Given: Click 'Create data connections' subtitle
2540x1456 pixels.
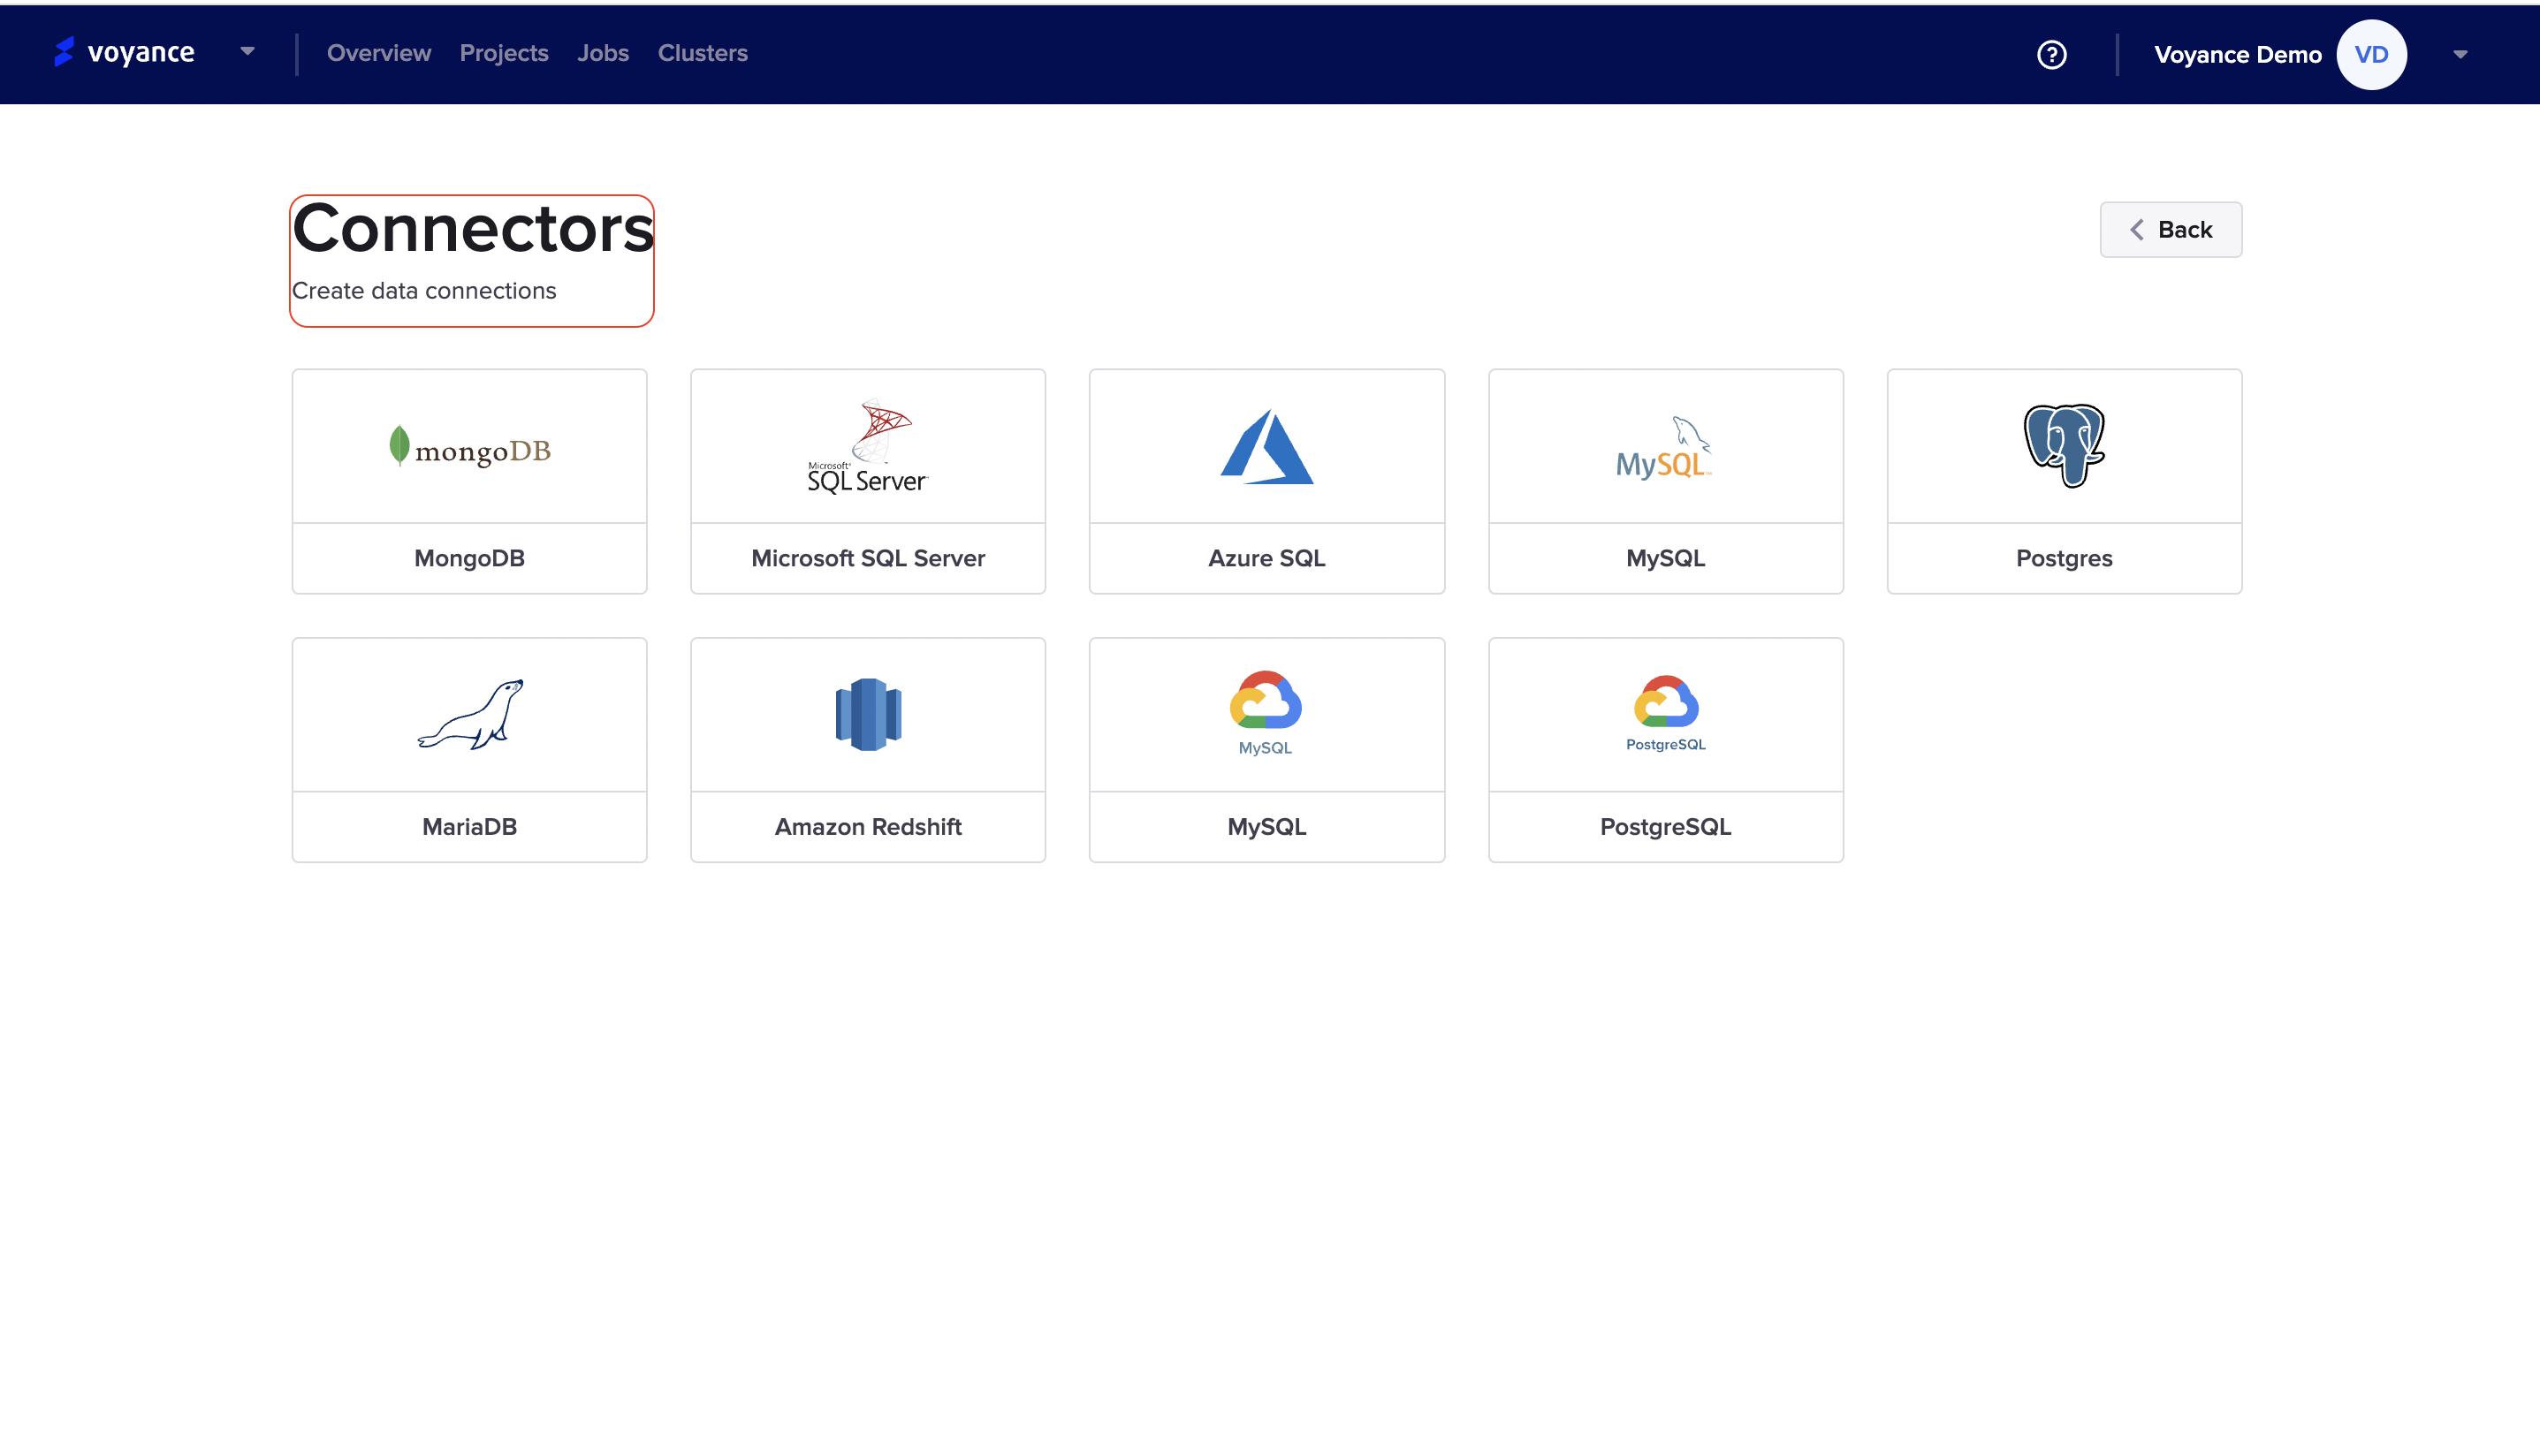Looking at the screenshot, I should (x=424, y=291).
